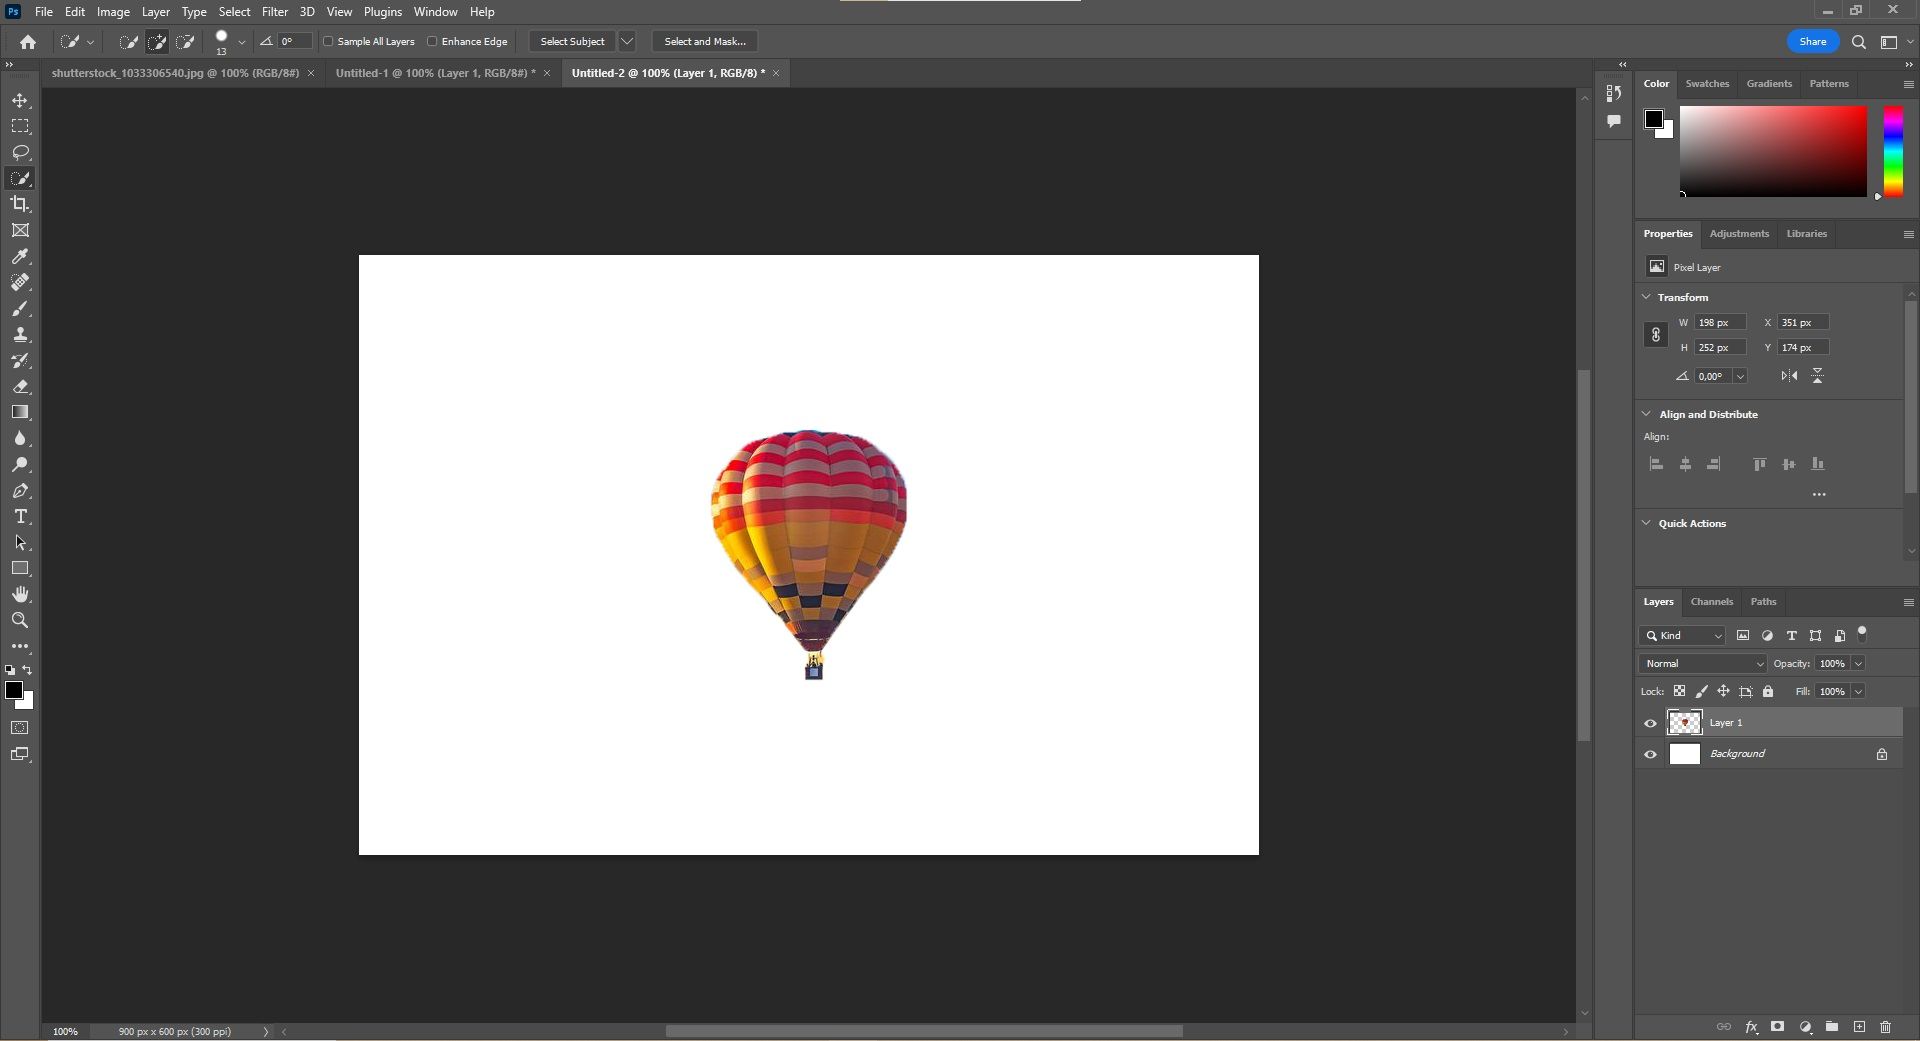Viewport: 1920px width, 1041px height.
Task: Click the Share button
Action: 1812,41
